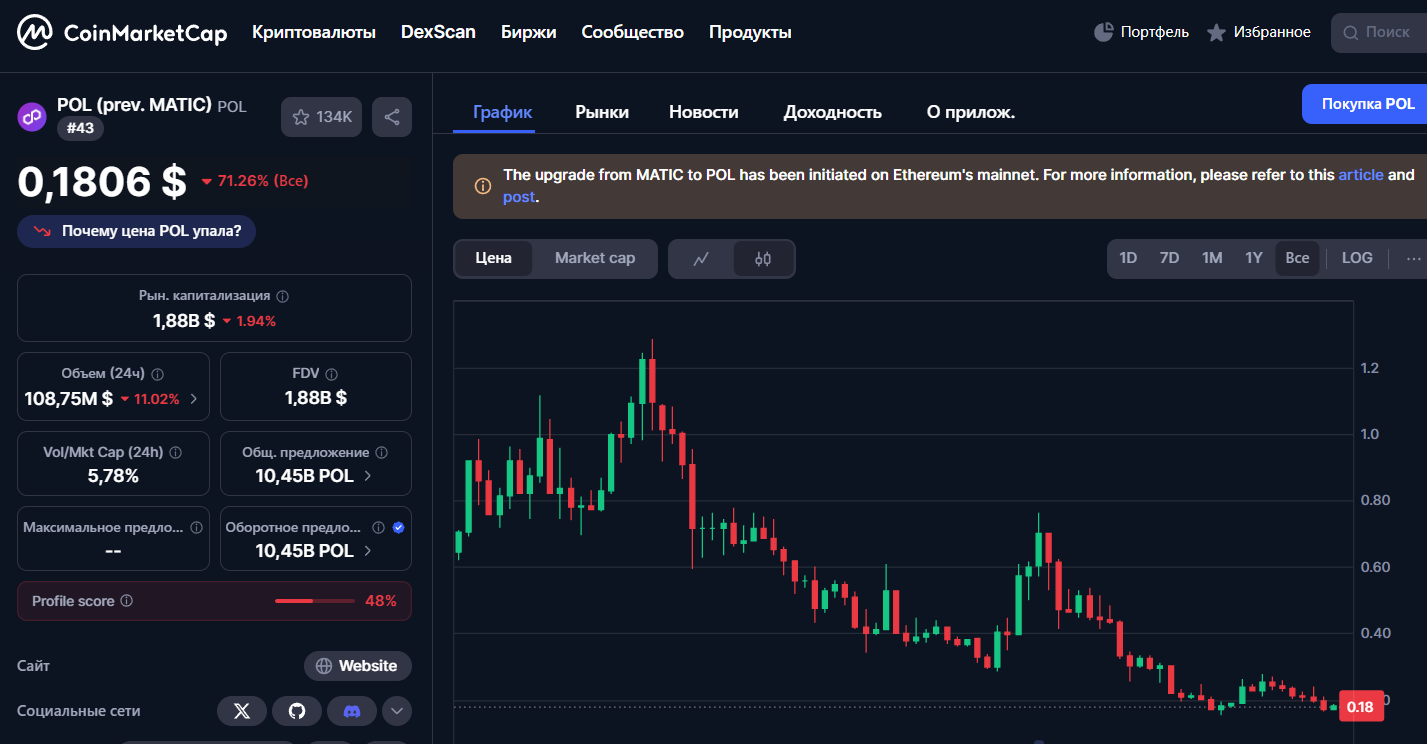Screen dimensions: 1427x744
Task: Expand Общ. предложение details arrow
Action: (368, 476)
